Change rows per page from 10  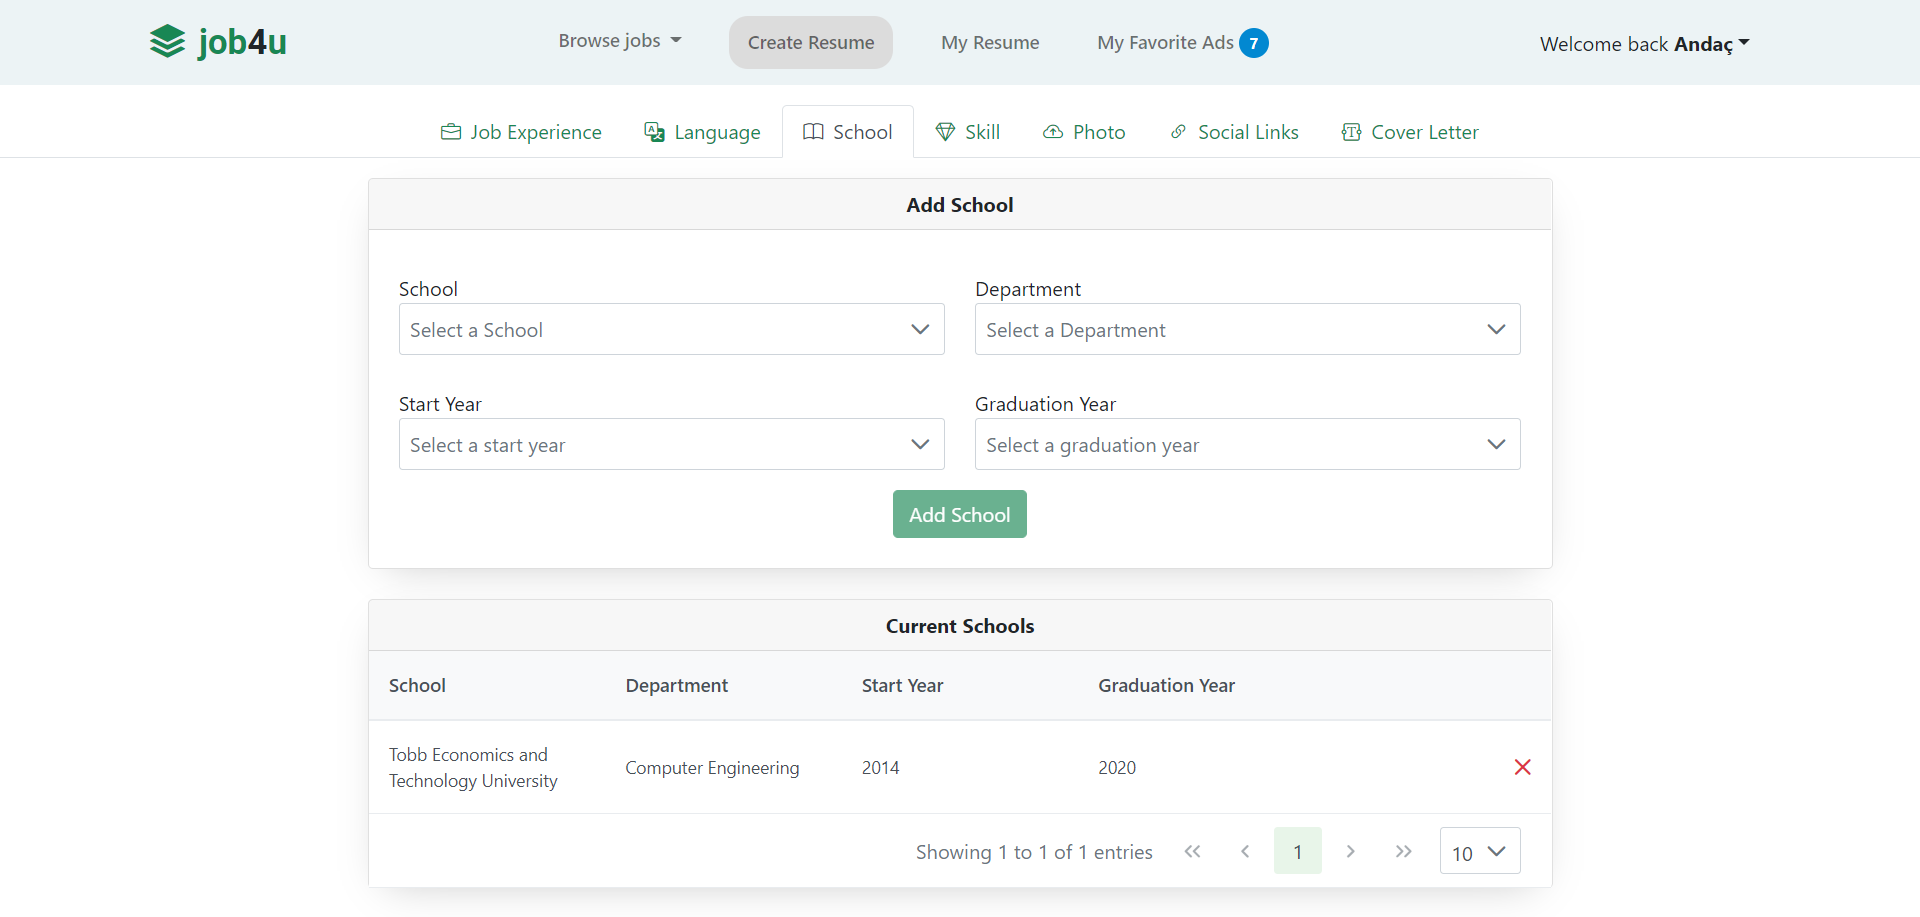[1480, 851]
